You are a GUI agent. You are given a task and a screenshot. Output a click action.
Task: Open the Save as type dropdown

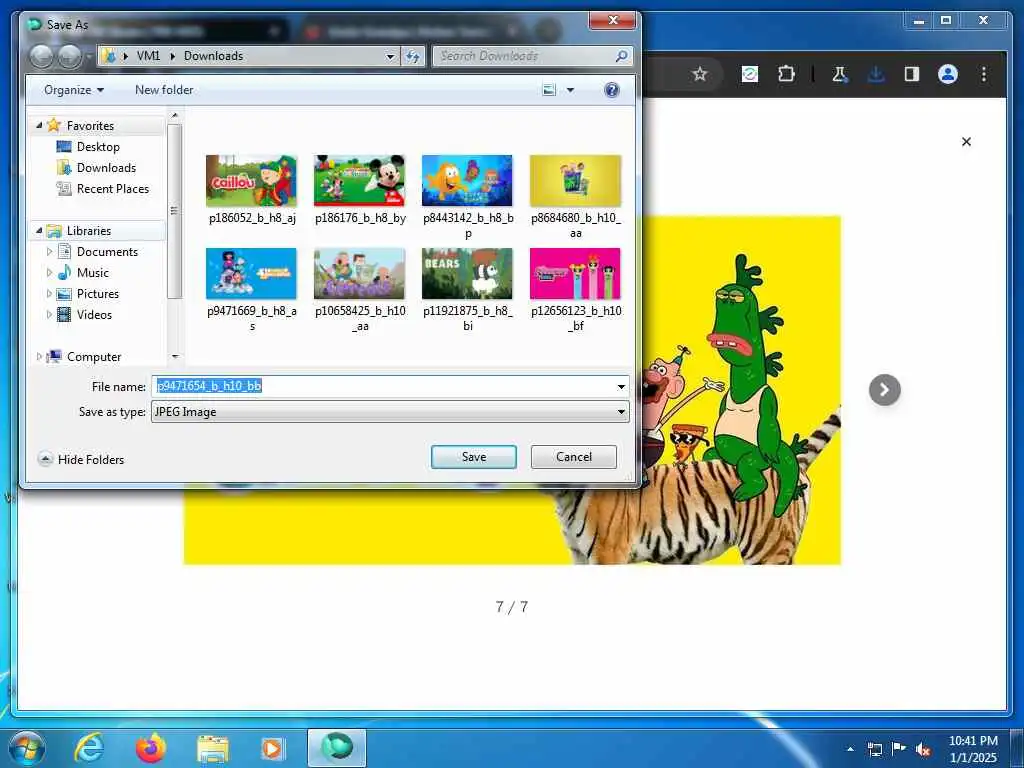pos(621,411)
